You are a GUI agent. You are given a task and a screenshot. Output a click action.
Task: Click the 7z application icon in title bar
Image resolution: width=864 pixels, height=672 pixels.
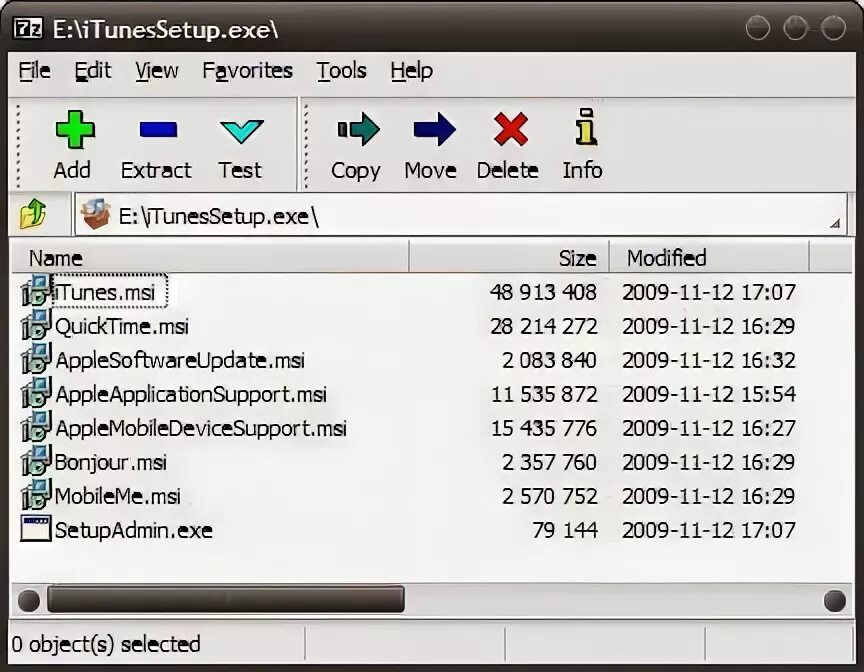pos(28,28)
